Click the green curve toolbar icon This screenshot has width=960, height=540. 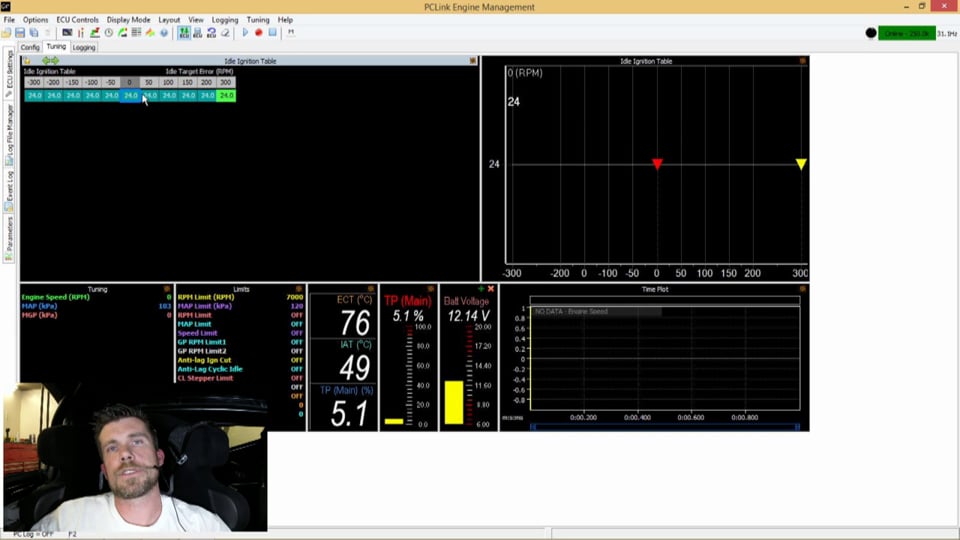click(x=122, y=32)
